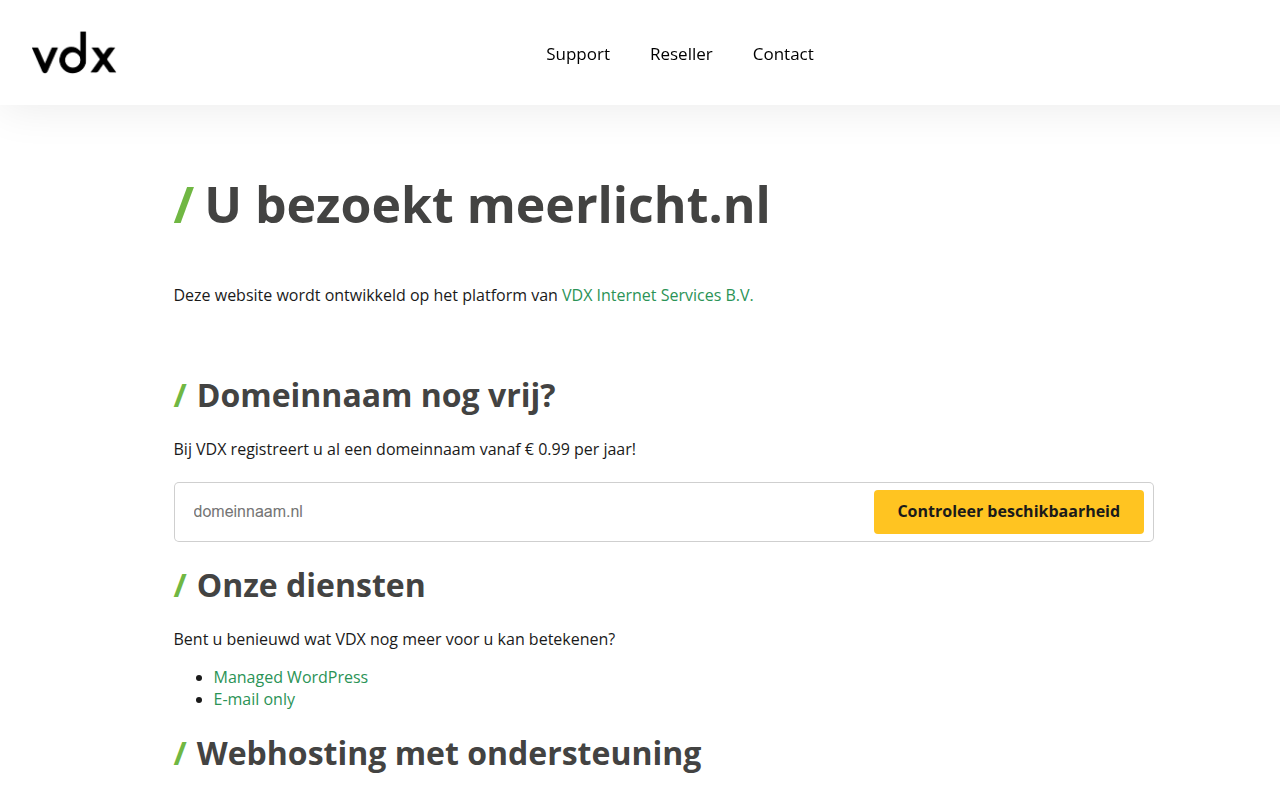The width and height of the screenshot is (1280, 800).
Task: Open the Reseller menu item
Action: (x=681, y=54)
